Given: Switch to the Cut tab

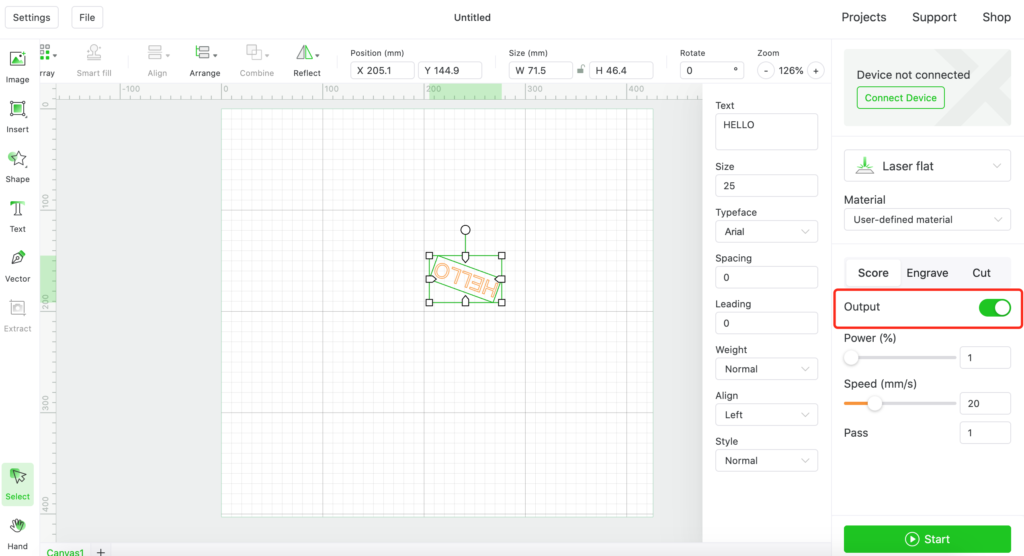Looking at the screenshot, I should [981, 273].
